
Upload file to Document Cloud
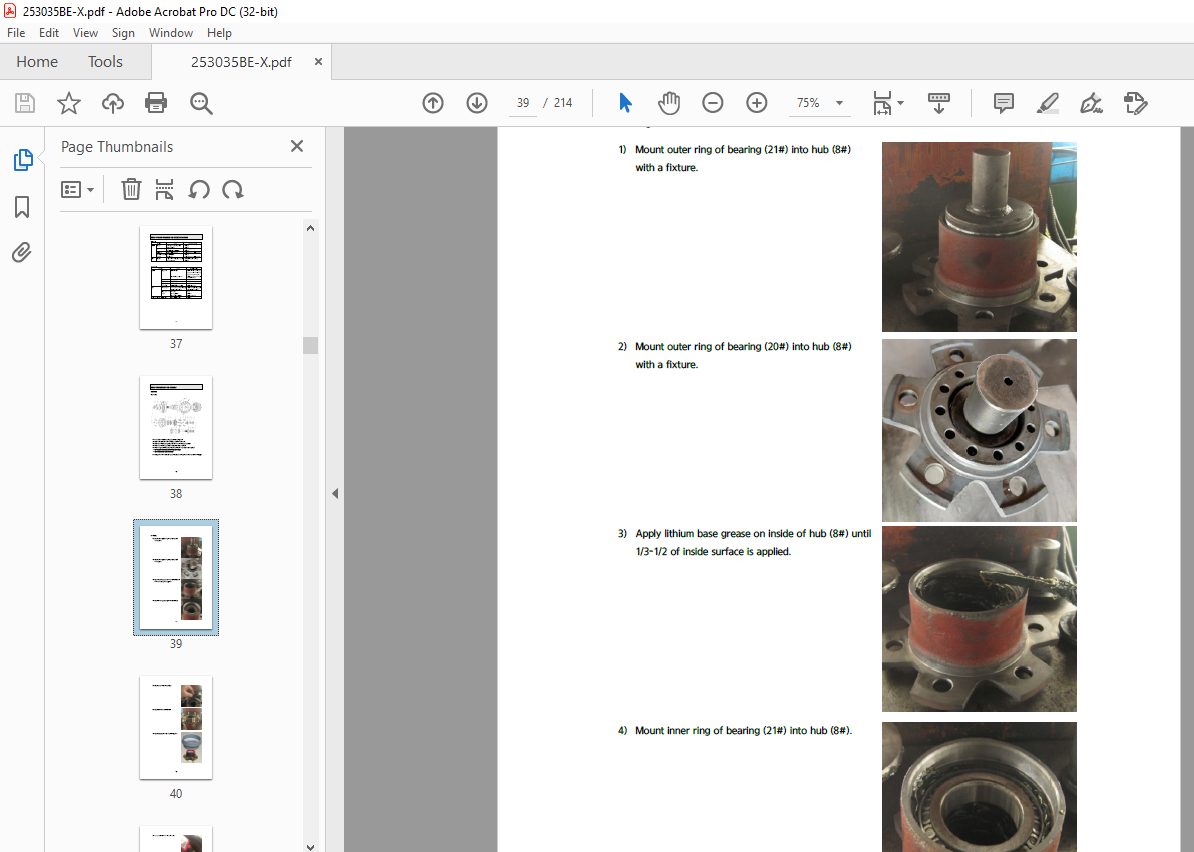click(x=113, y=103)
